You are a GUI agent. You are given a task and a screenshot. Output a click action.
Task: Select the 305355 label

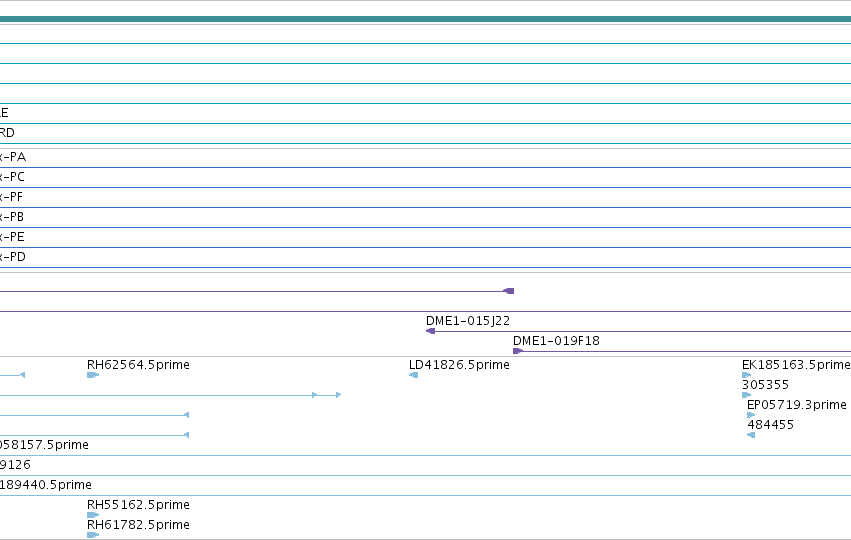click(x=765, y=385)
